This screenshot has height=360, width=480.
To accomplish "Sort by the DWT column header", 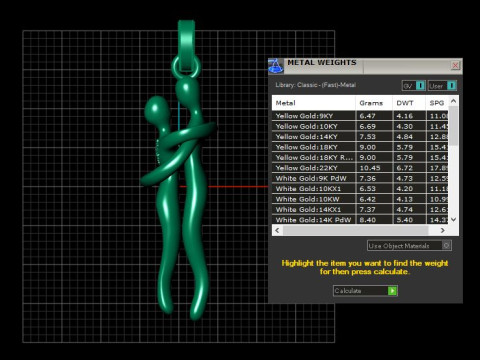I will [409, 103].
